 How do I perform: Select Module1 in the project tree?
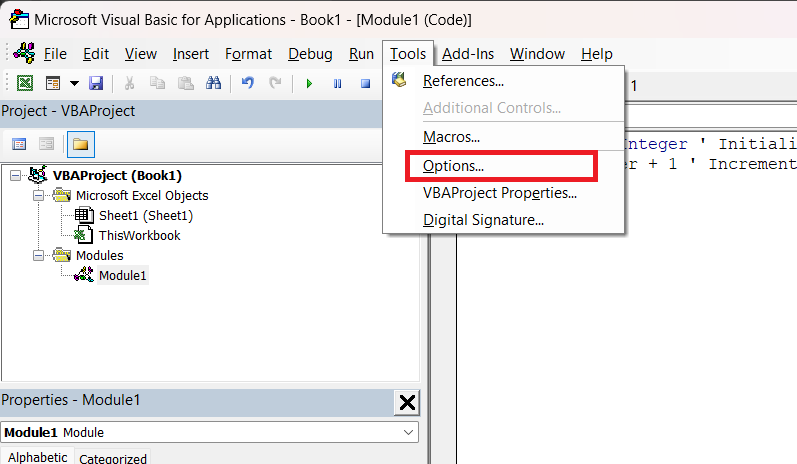[122, 275]
